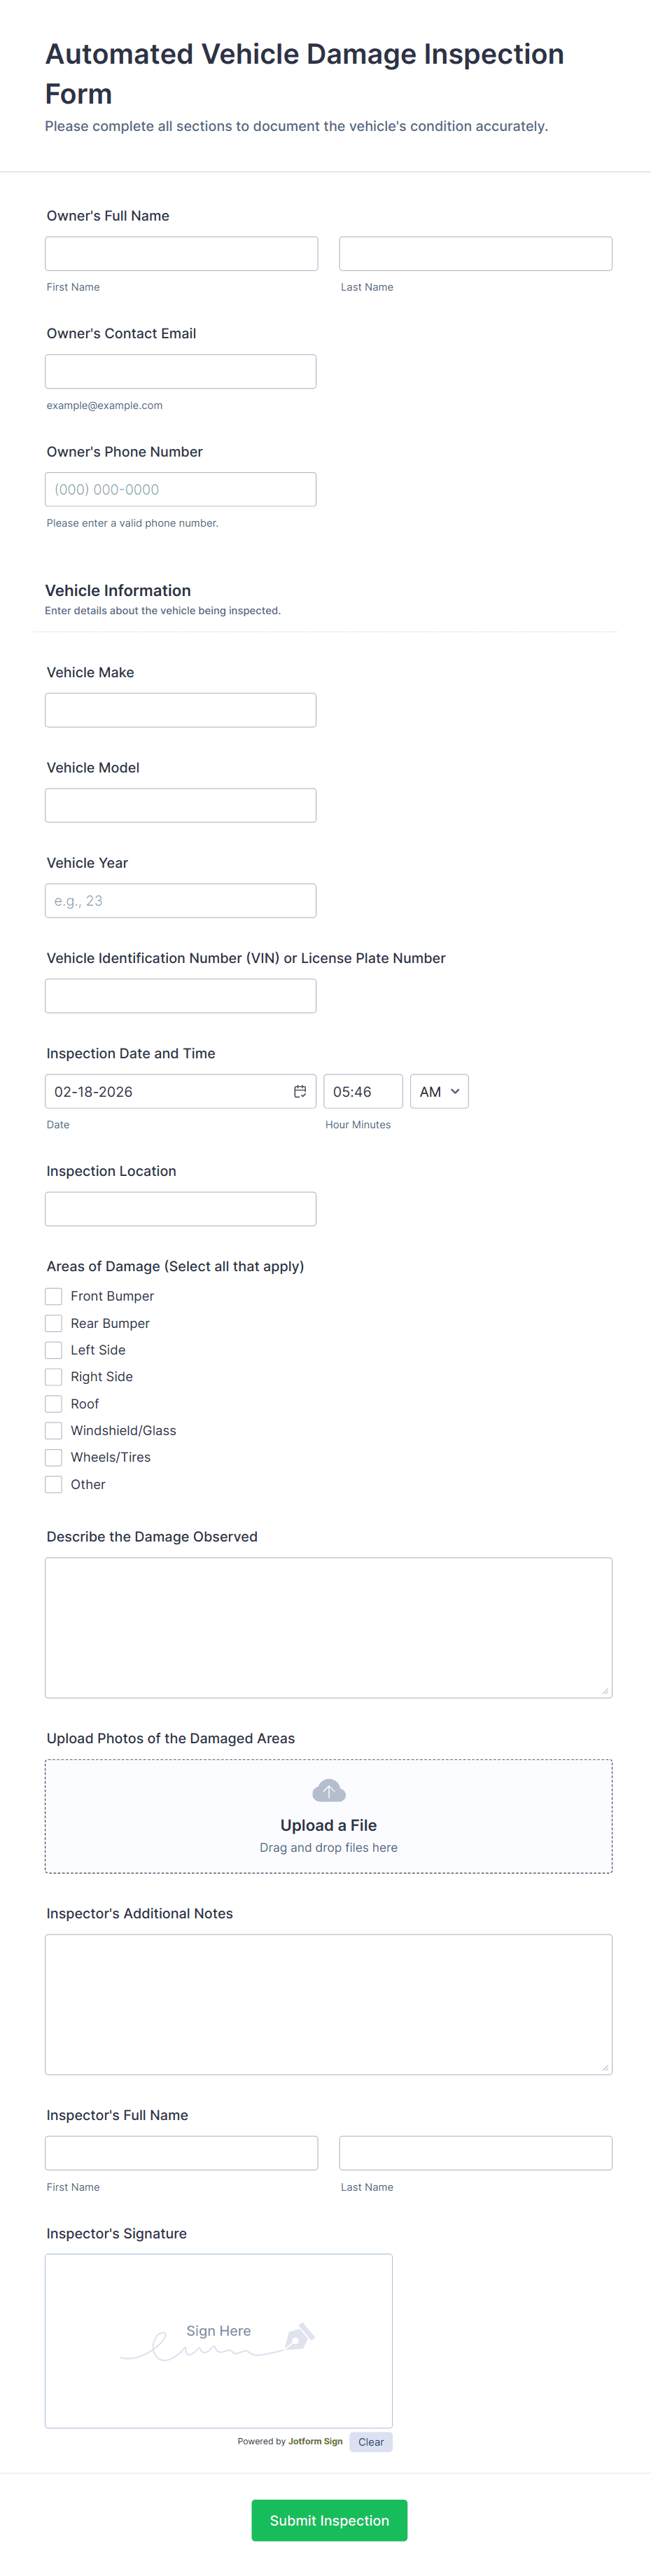Click the Upload a File drop area
Viewport: 651px width, 2576px height.
pyautogui.click(x=328, y=1816)
